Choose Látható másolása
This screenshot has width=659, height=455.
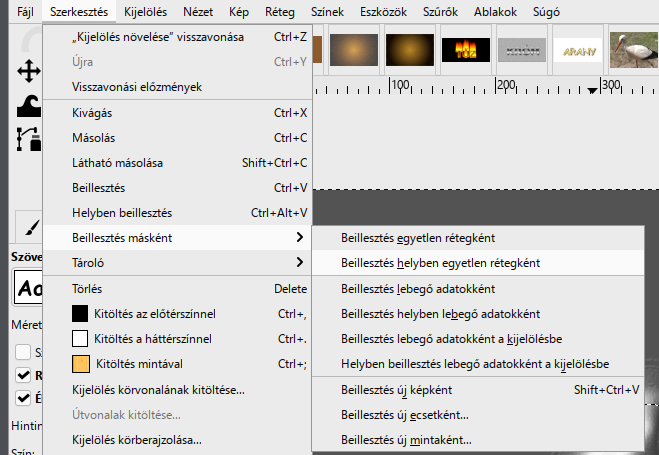[177, 163]
